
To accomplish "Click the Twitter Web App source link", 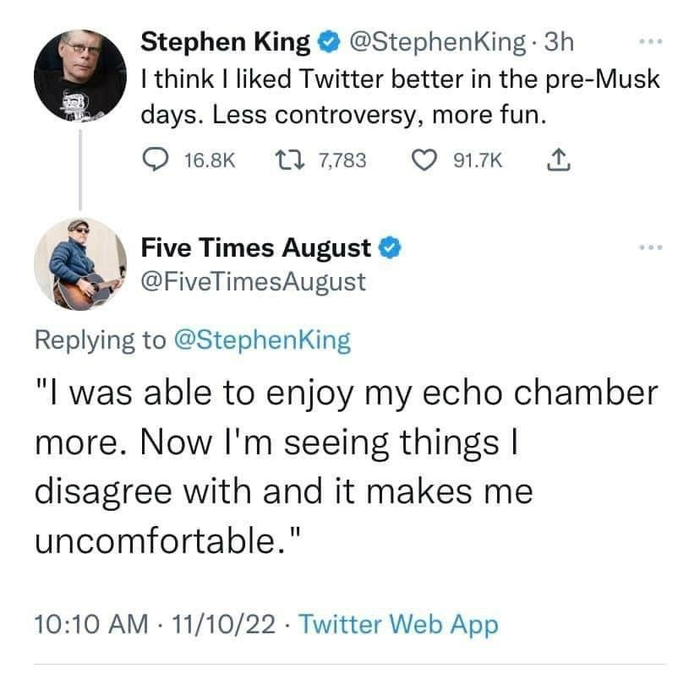I will point(398,625).
